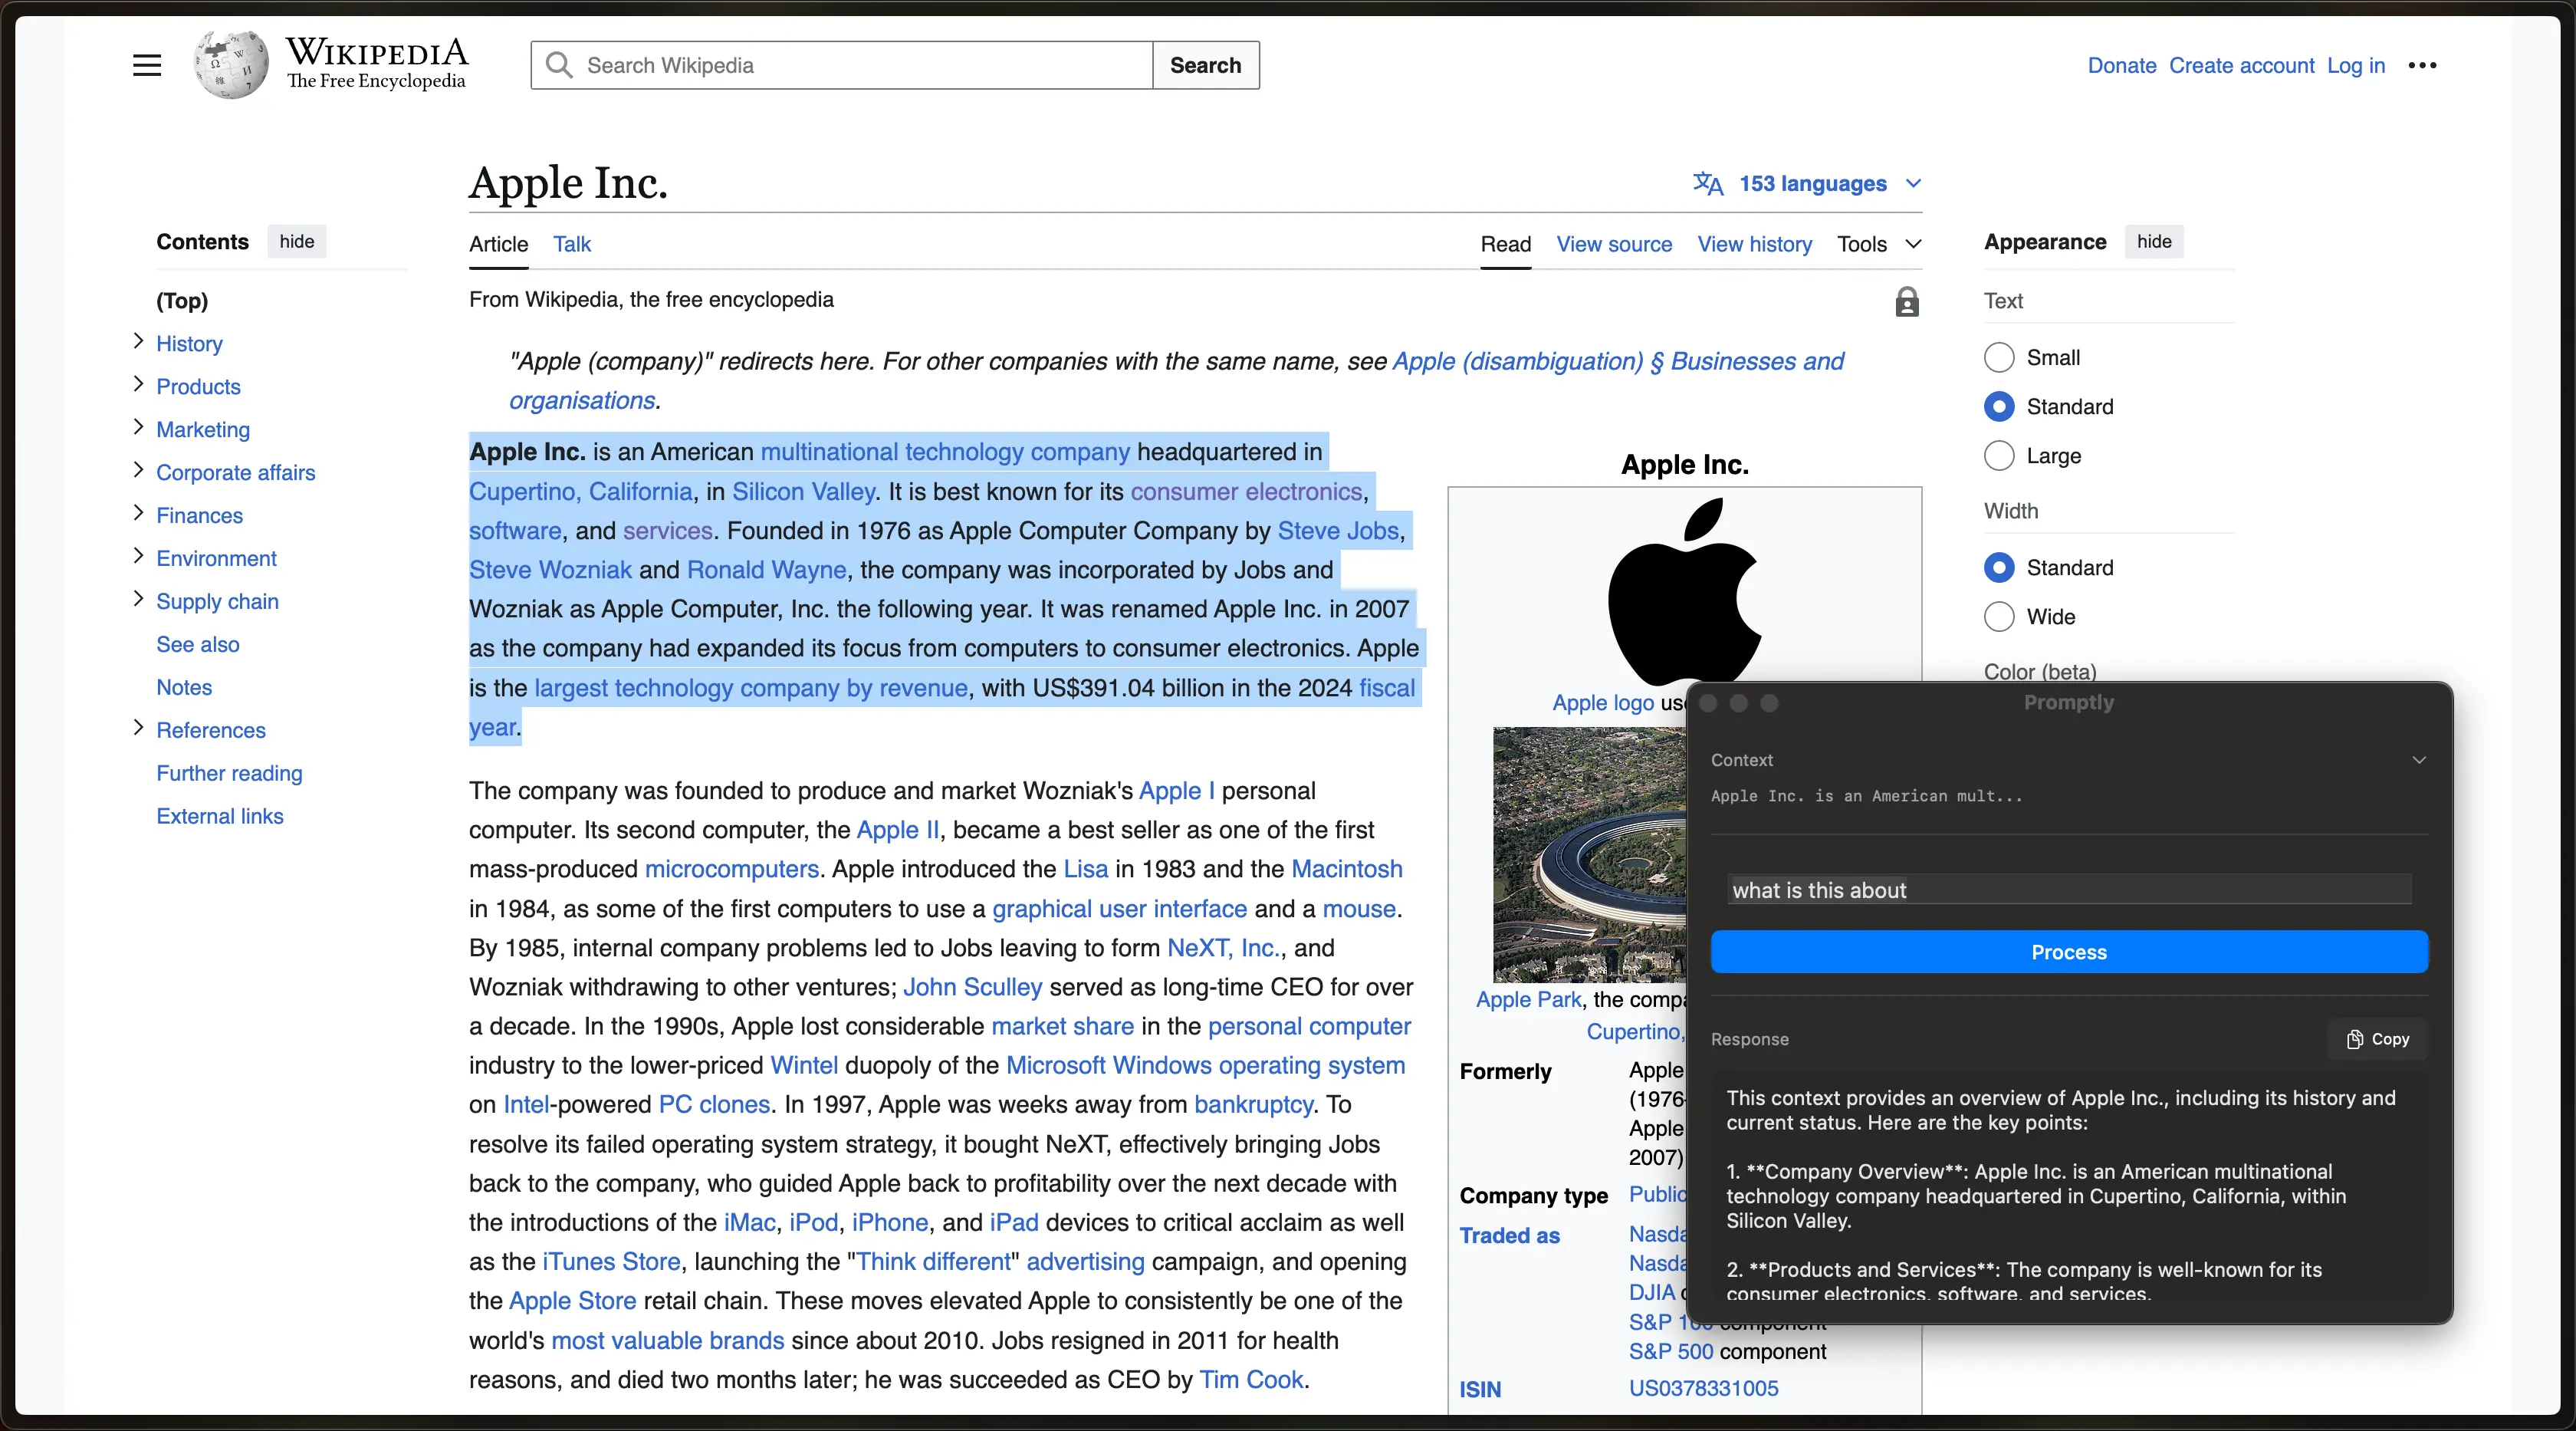Click the page protection lock icon

pos(1906,301)
